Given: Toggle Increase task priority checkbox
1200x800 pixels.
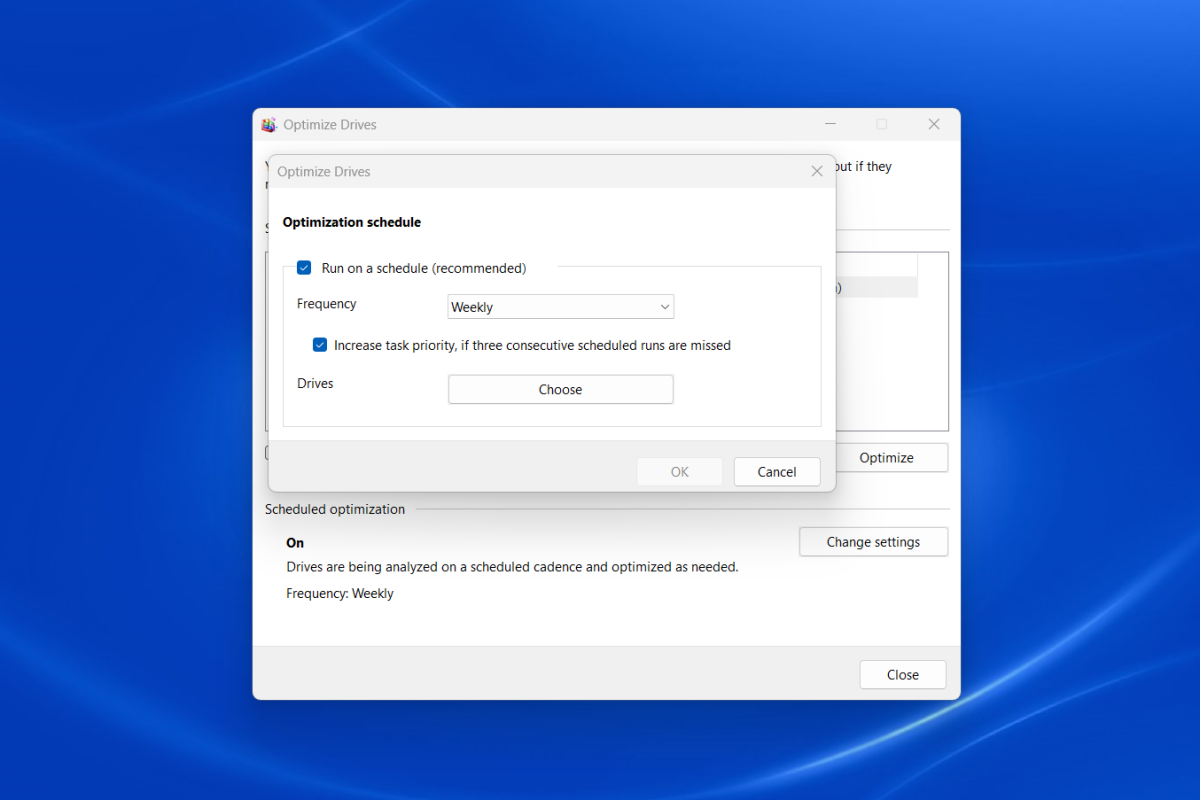Looking at the screenshot, I should (x=320, y=345).
